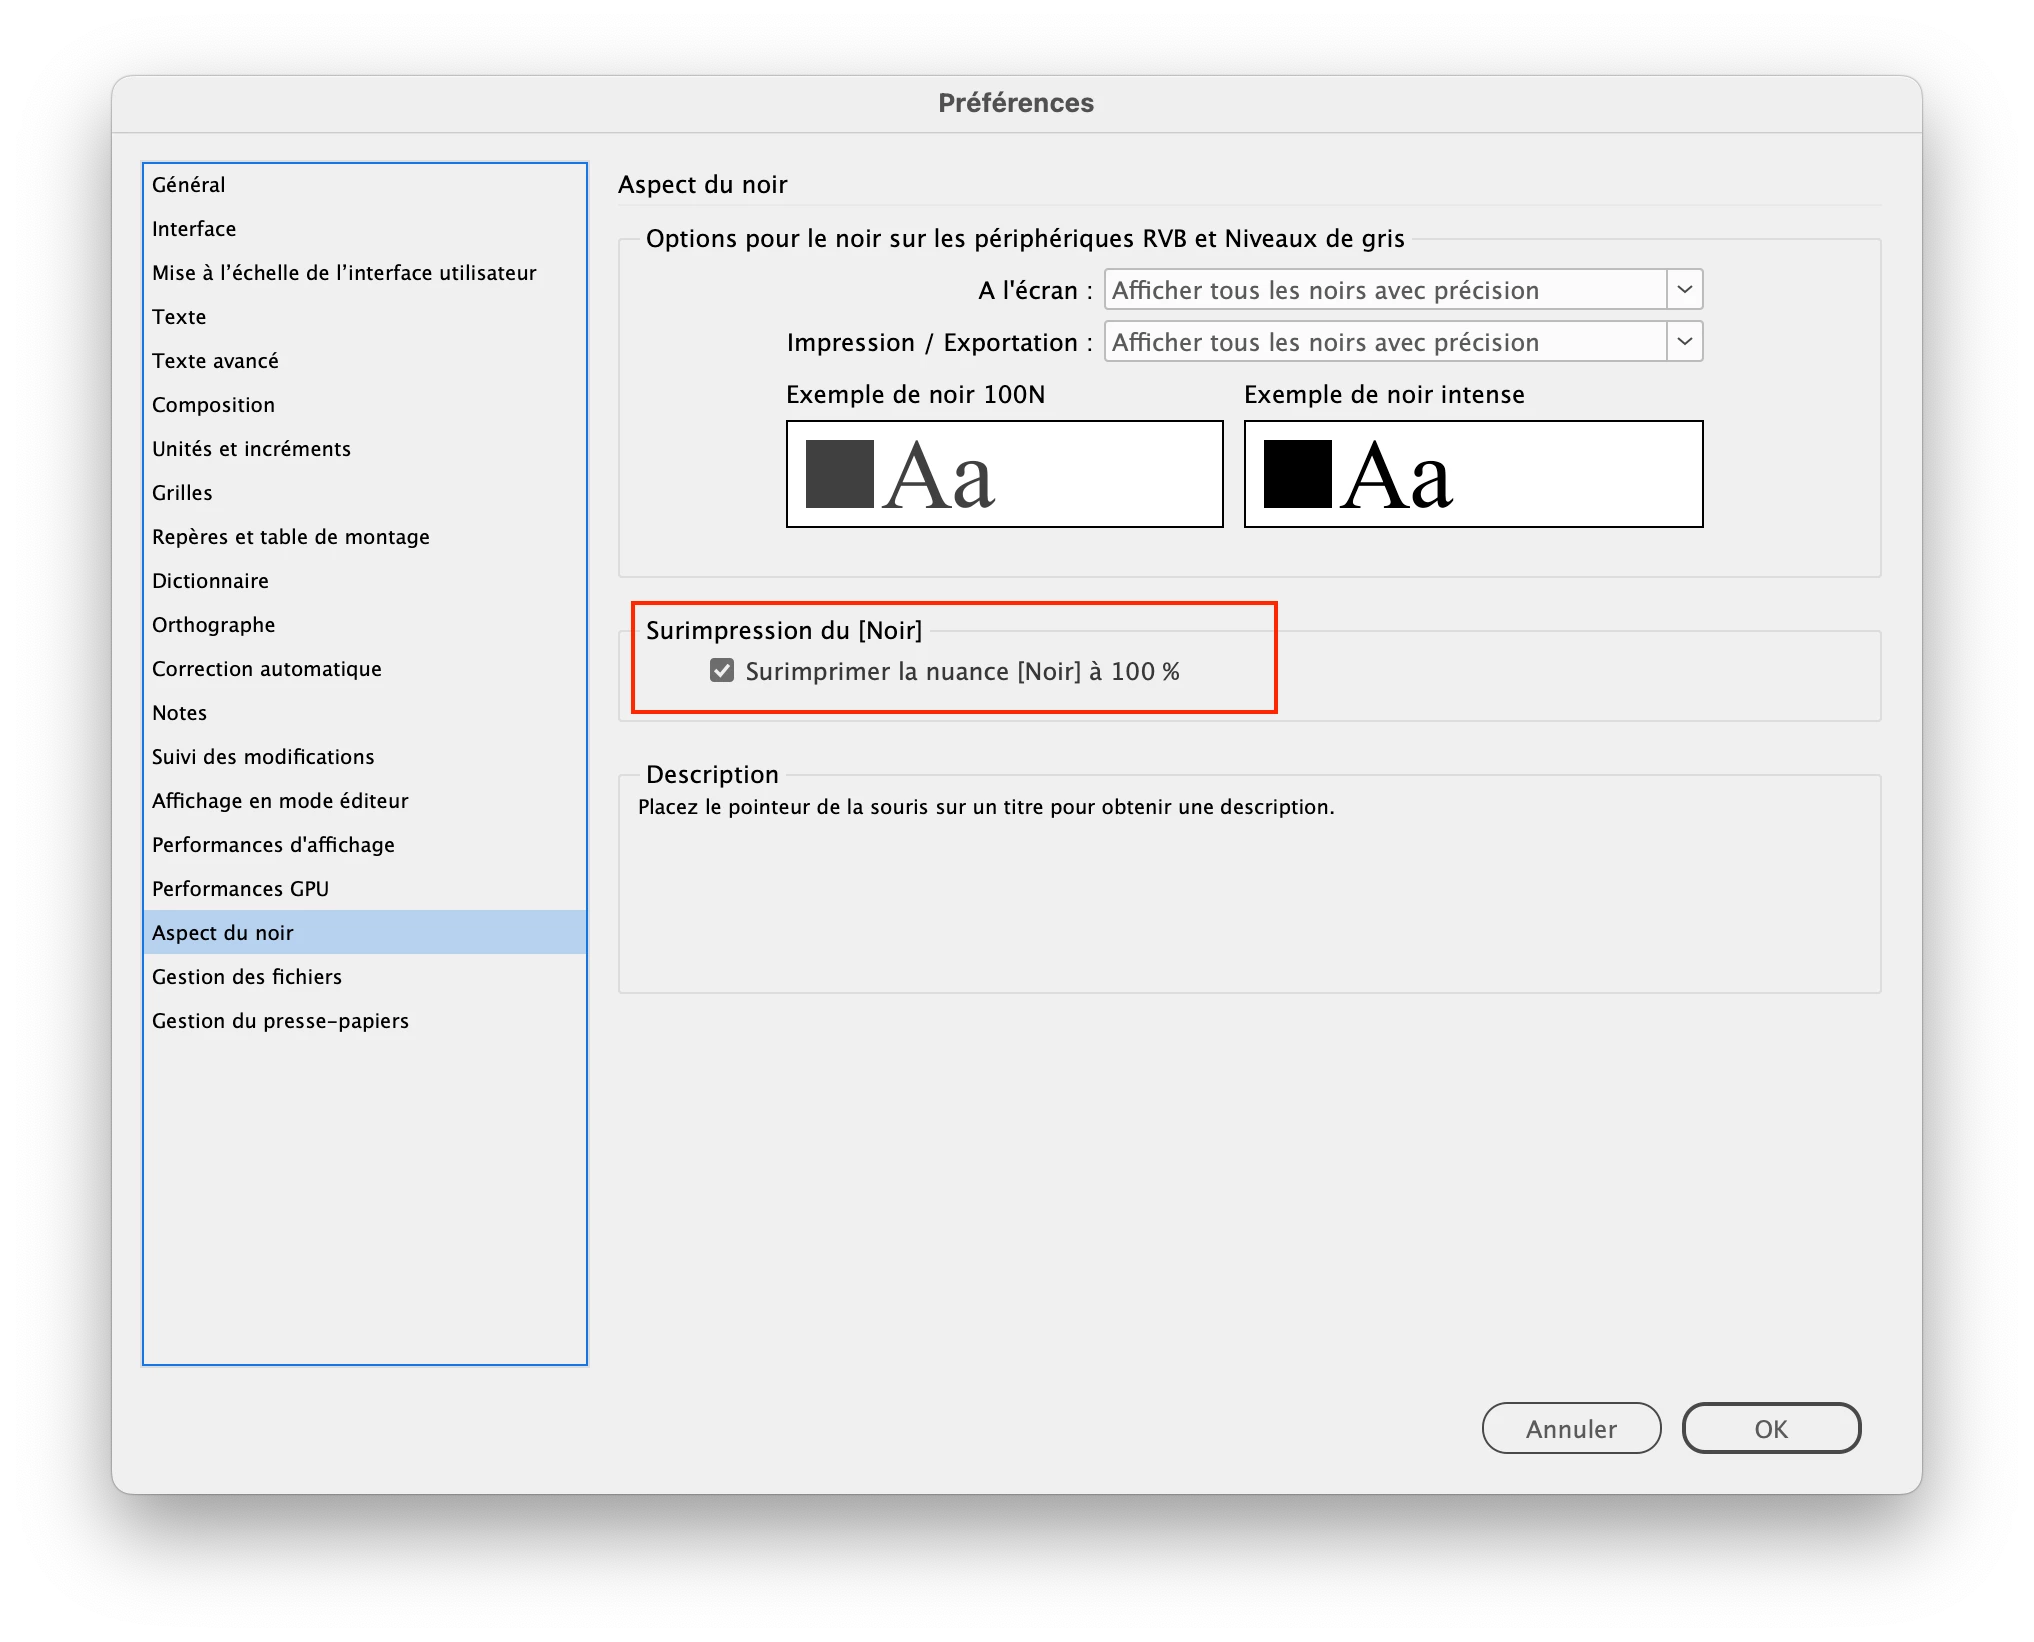Open the 'A l'écran' dropdown arrow
Viewport: 2034px width, 1642px height.
click(x=1684, y=290)
